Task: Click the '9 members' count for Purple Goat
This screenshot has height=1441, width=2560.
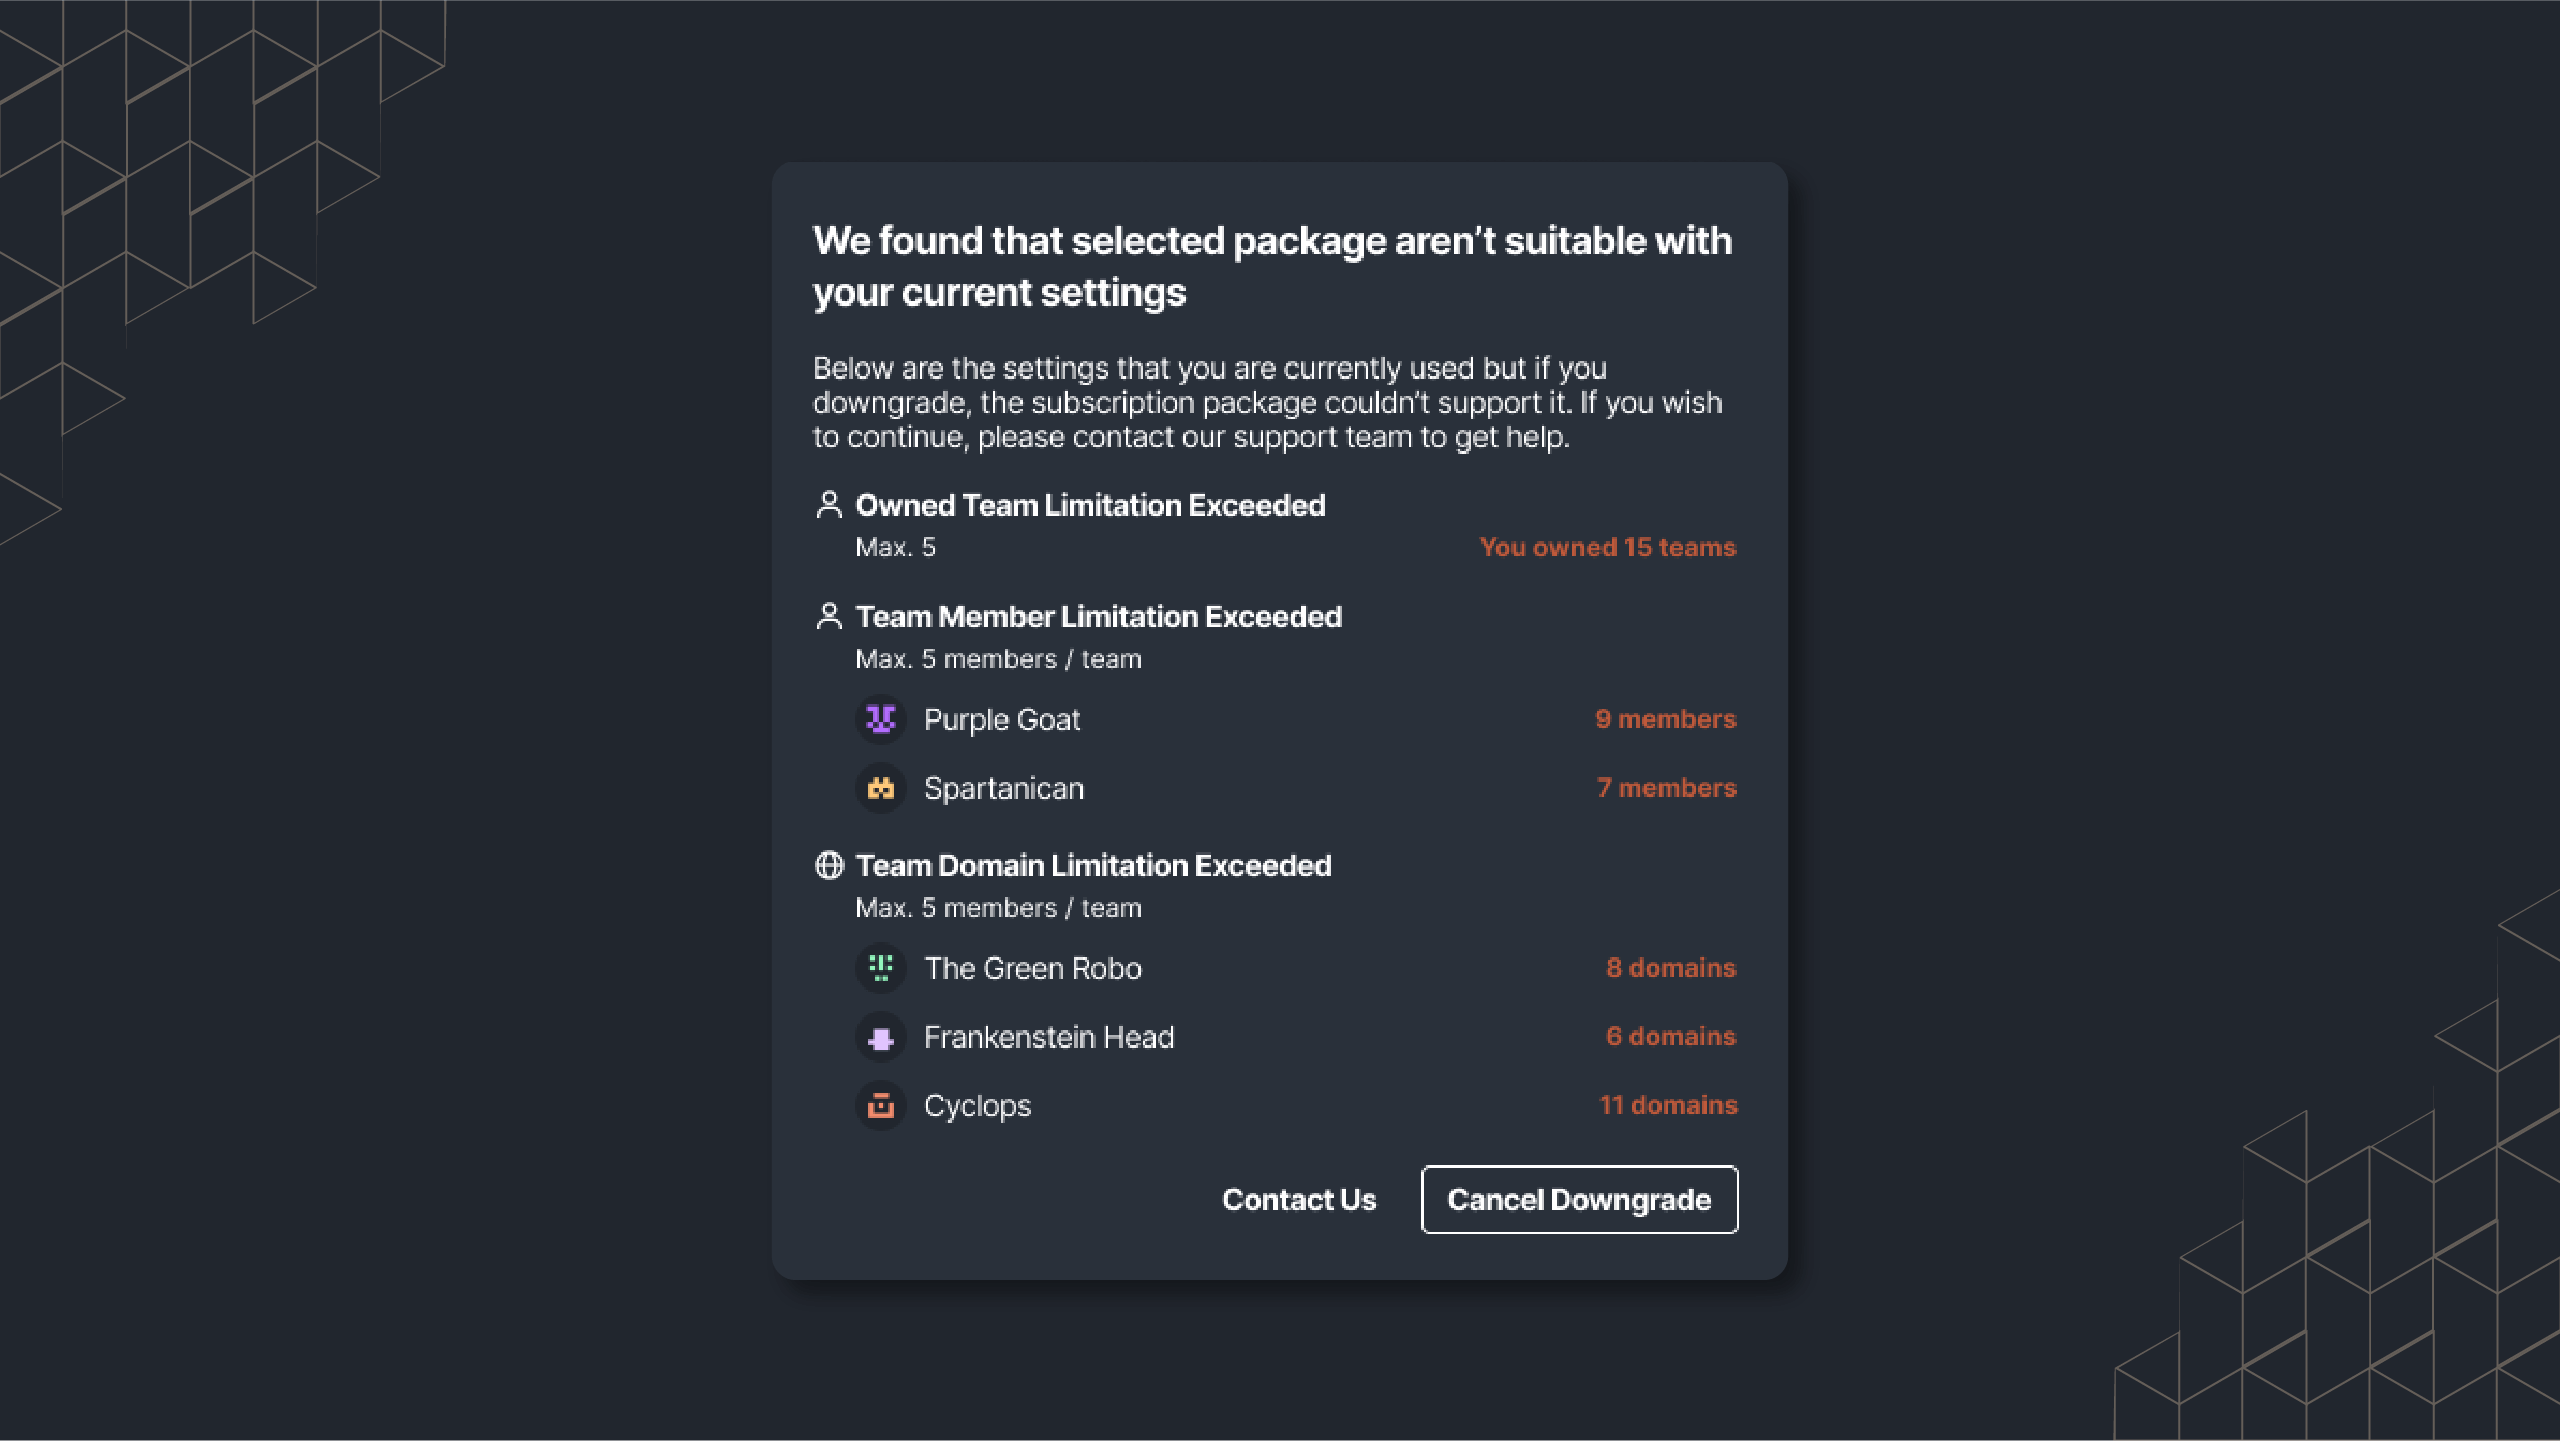Action: (x=1666, y=719)
